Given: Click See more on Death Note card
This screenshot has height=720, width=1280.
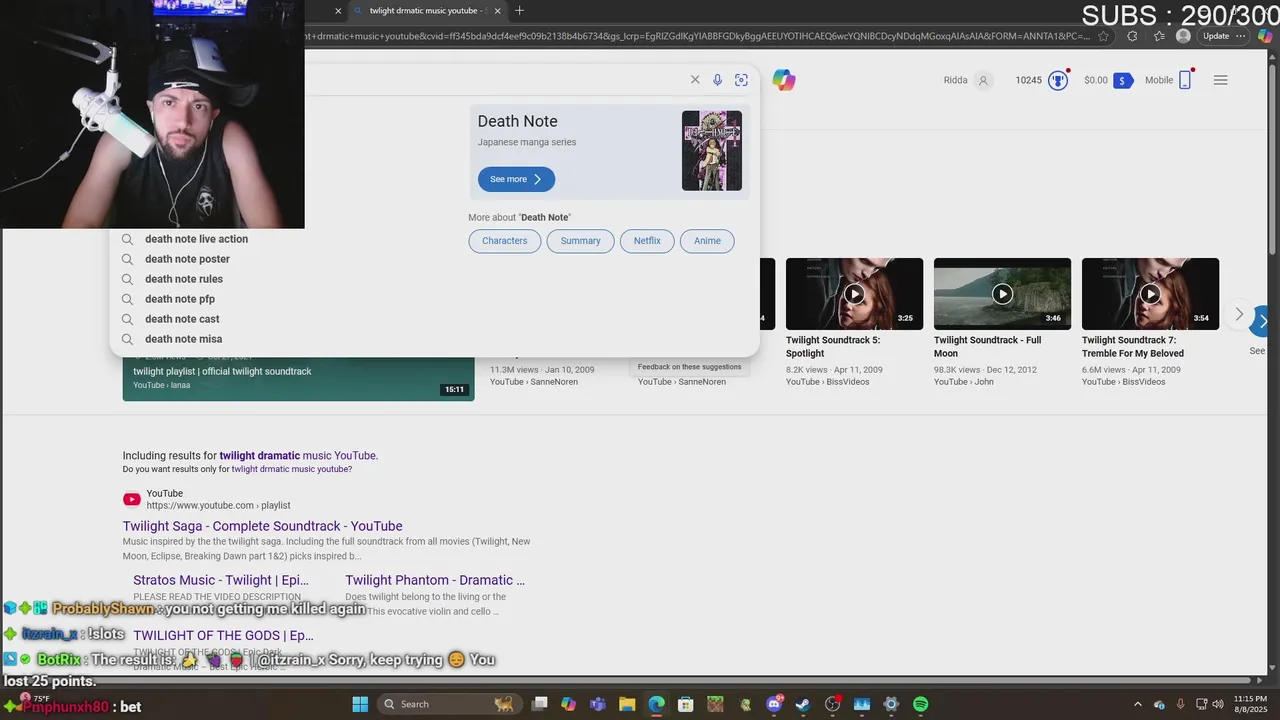Looking at the screenshot, I should click(516, 179).
